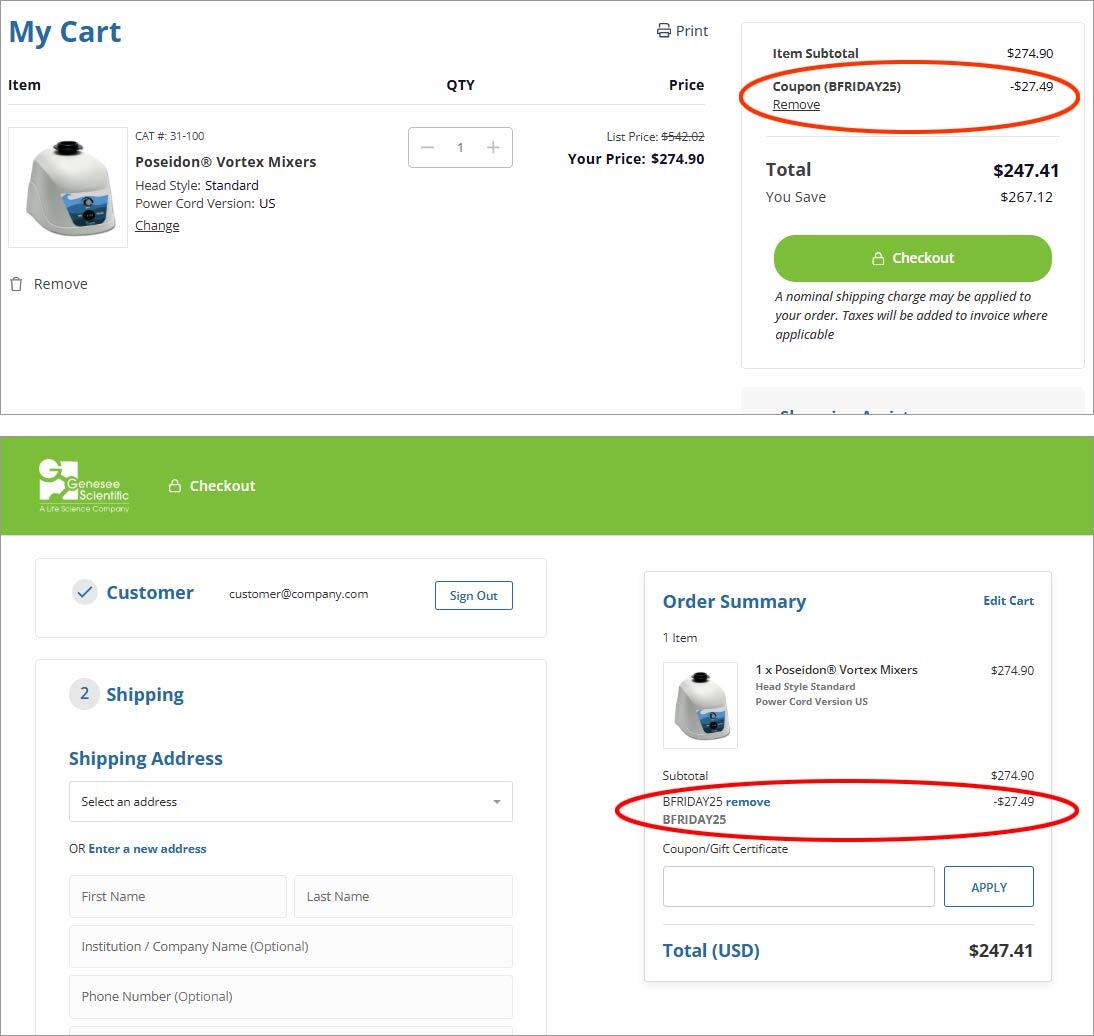Increase quantity with the plus button

(x=493, y=148)
